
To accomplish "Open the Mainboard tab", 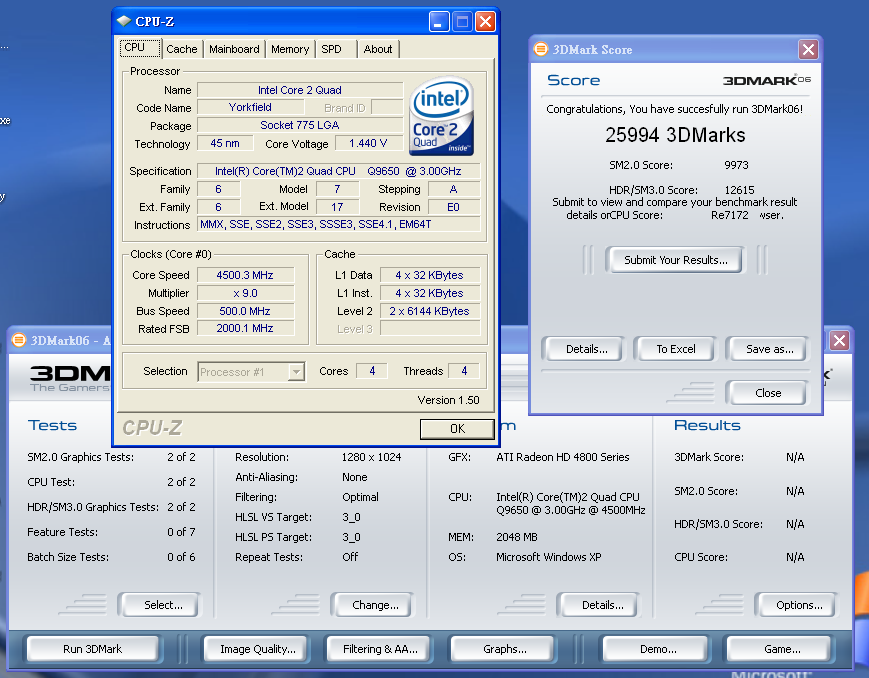I will tap(234, 49).
